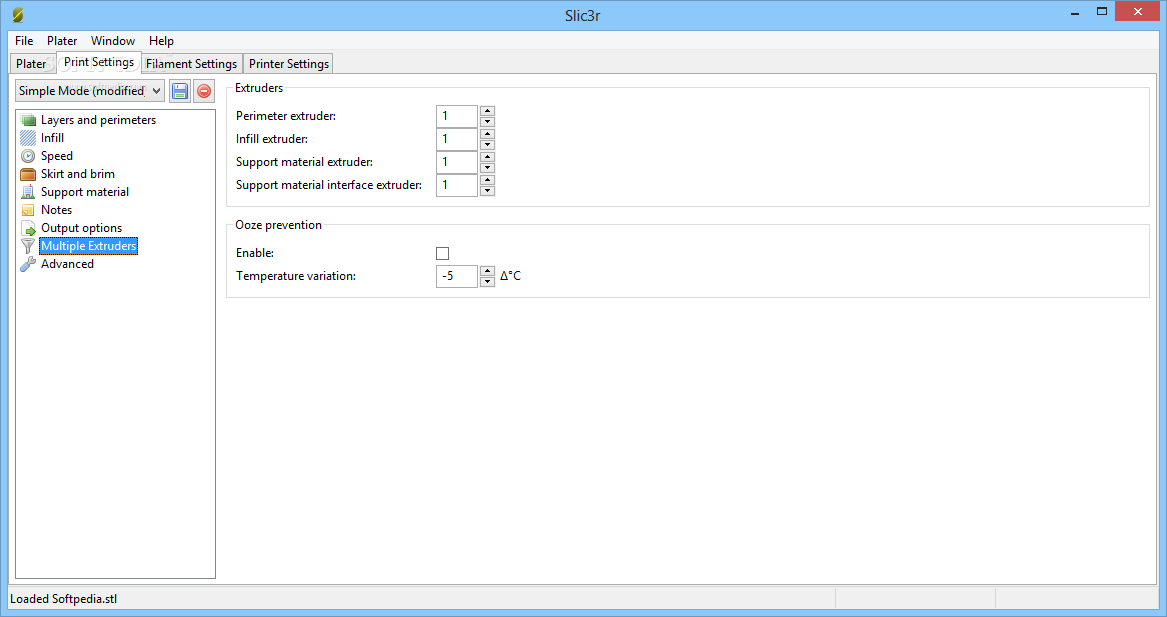Increase Support material interface extruder value

point(487,180)
